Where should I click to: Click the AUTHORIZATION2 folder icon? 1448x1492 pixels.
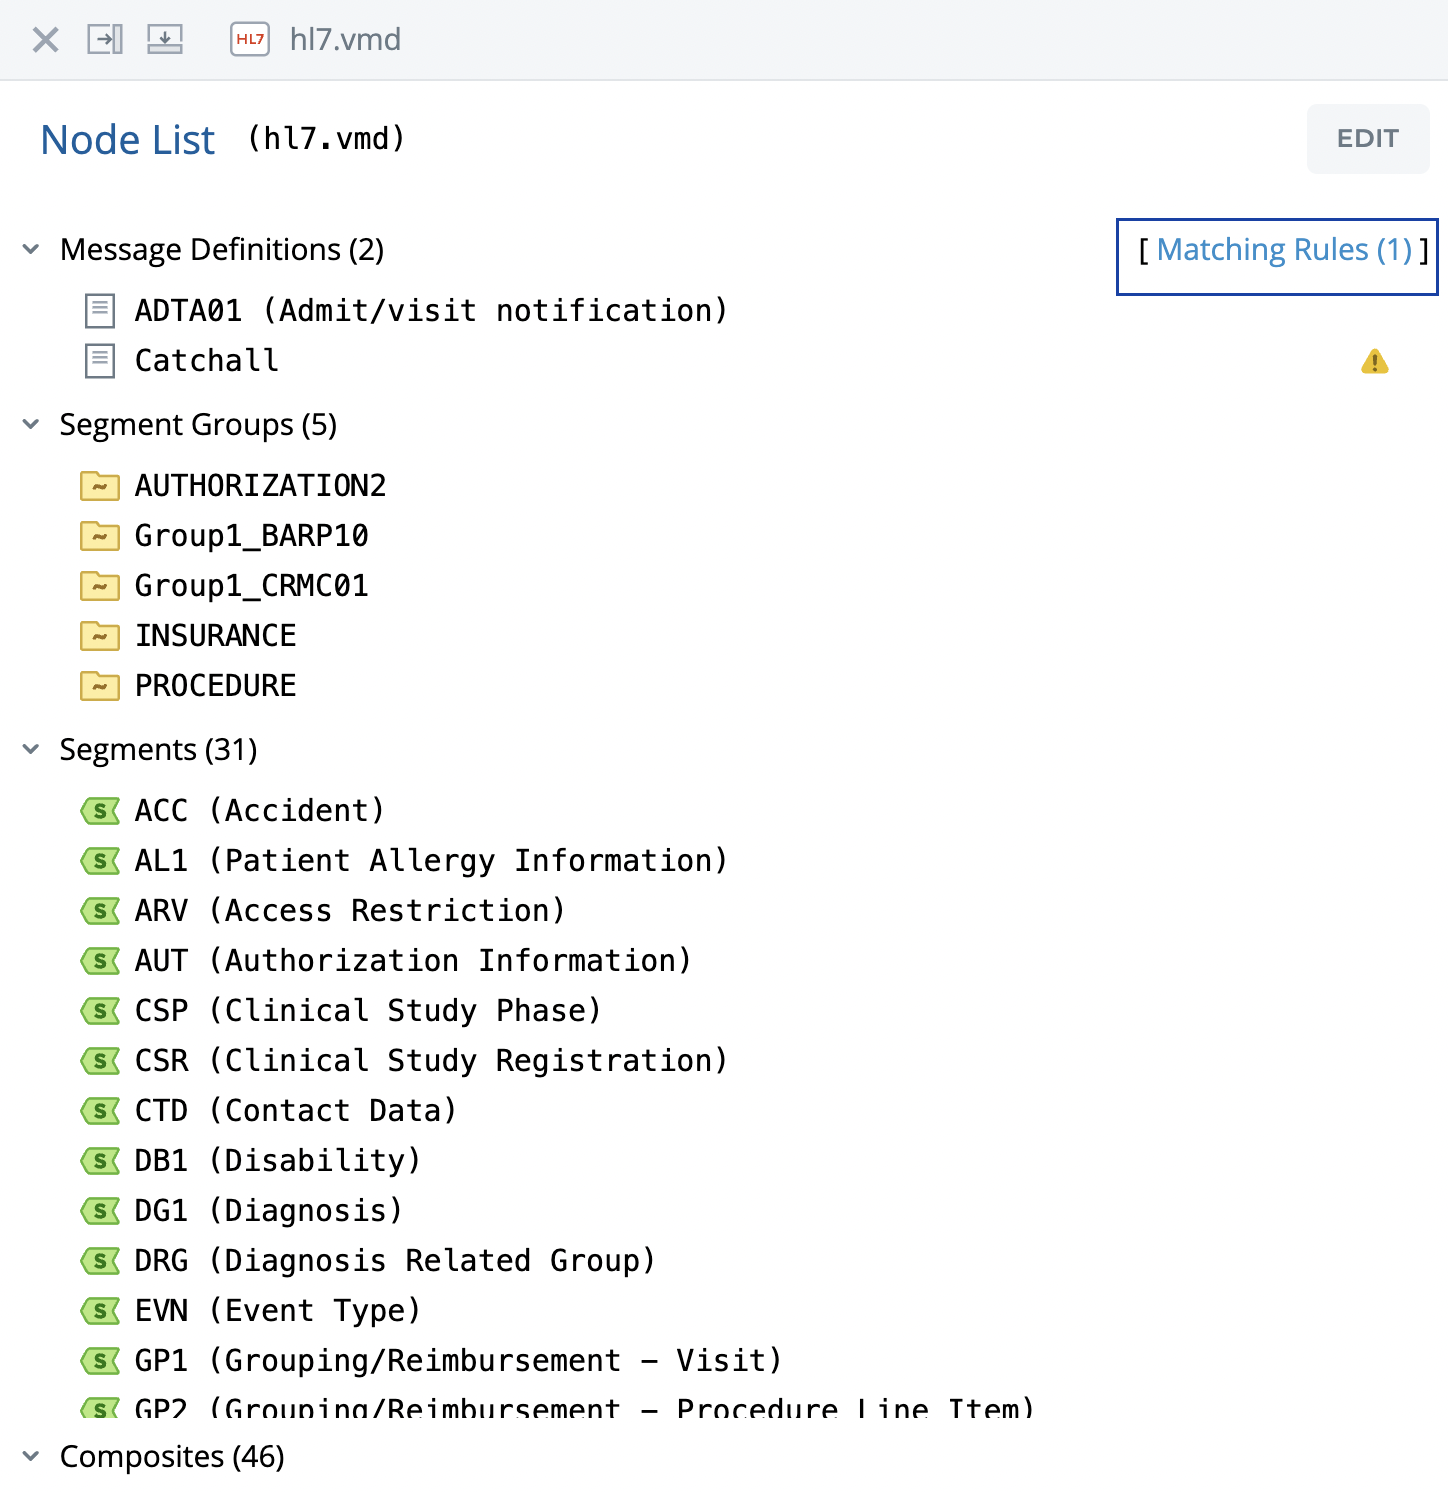(x=100, y=486)
